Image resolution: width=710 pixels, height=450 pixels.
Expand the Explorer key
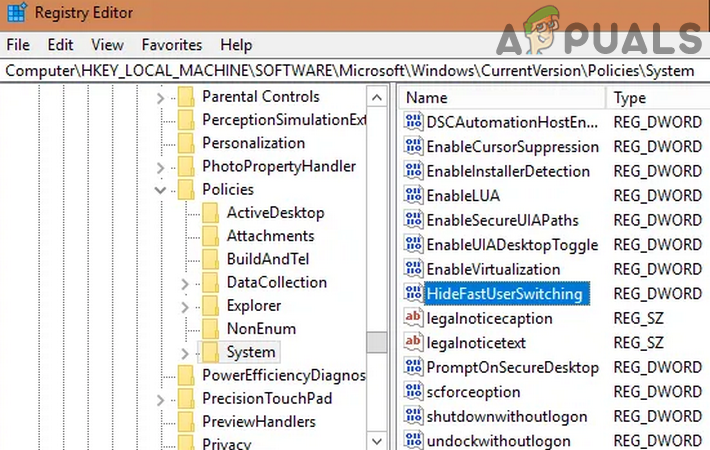point(185,307)
